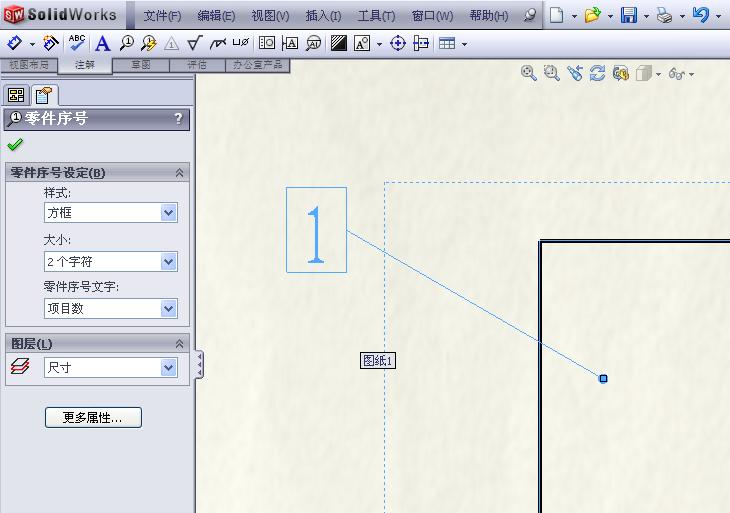This screenshot has height=513, width=730.
Task: Switch to the 评估 tab
Action: (197, 65)
